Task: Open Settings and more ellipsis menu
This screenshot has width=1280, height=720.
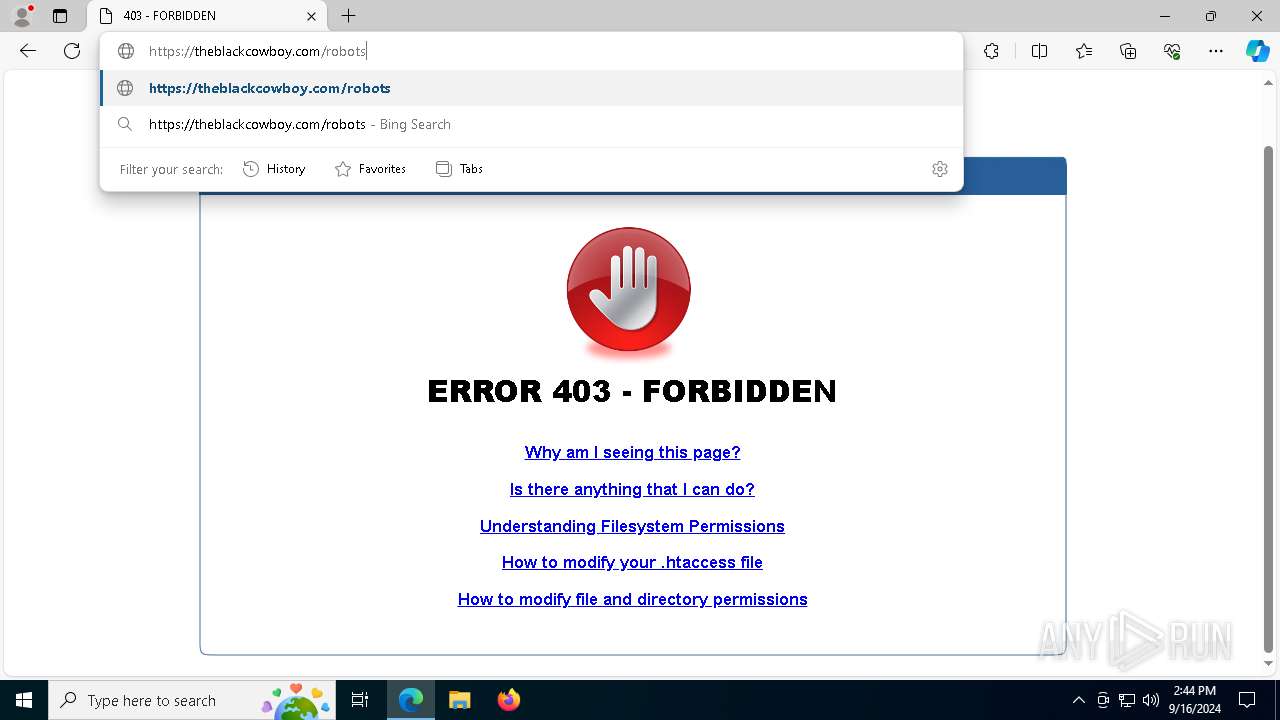Action: (1216, 51)
